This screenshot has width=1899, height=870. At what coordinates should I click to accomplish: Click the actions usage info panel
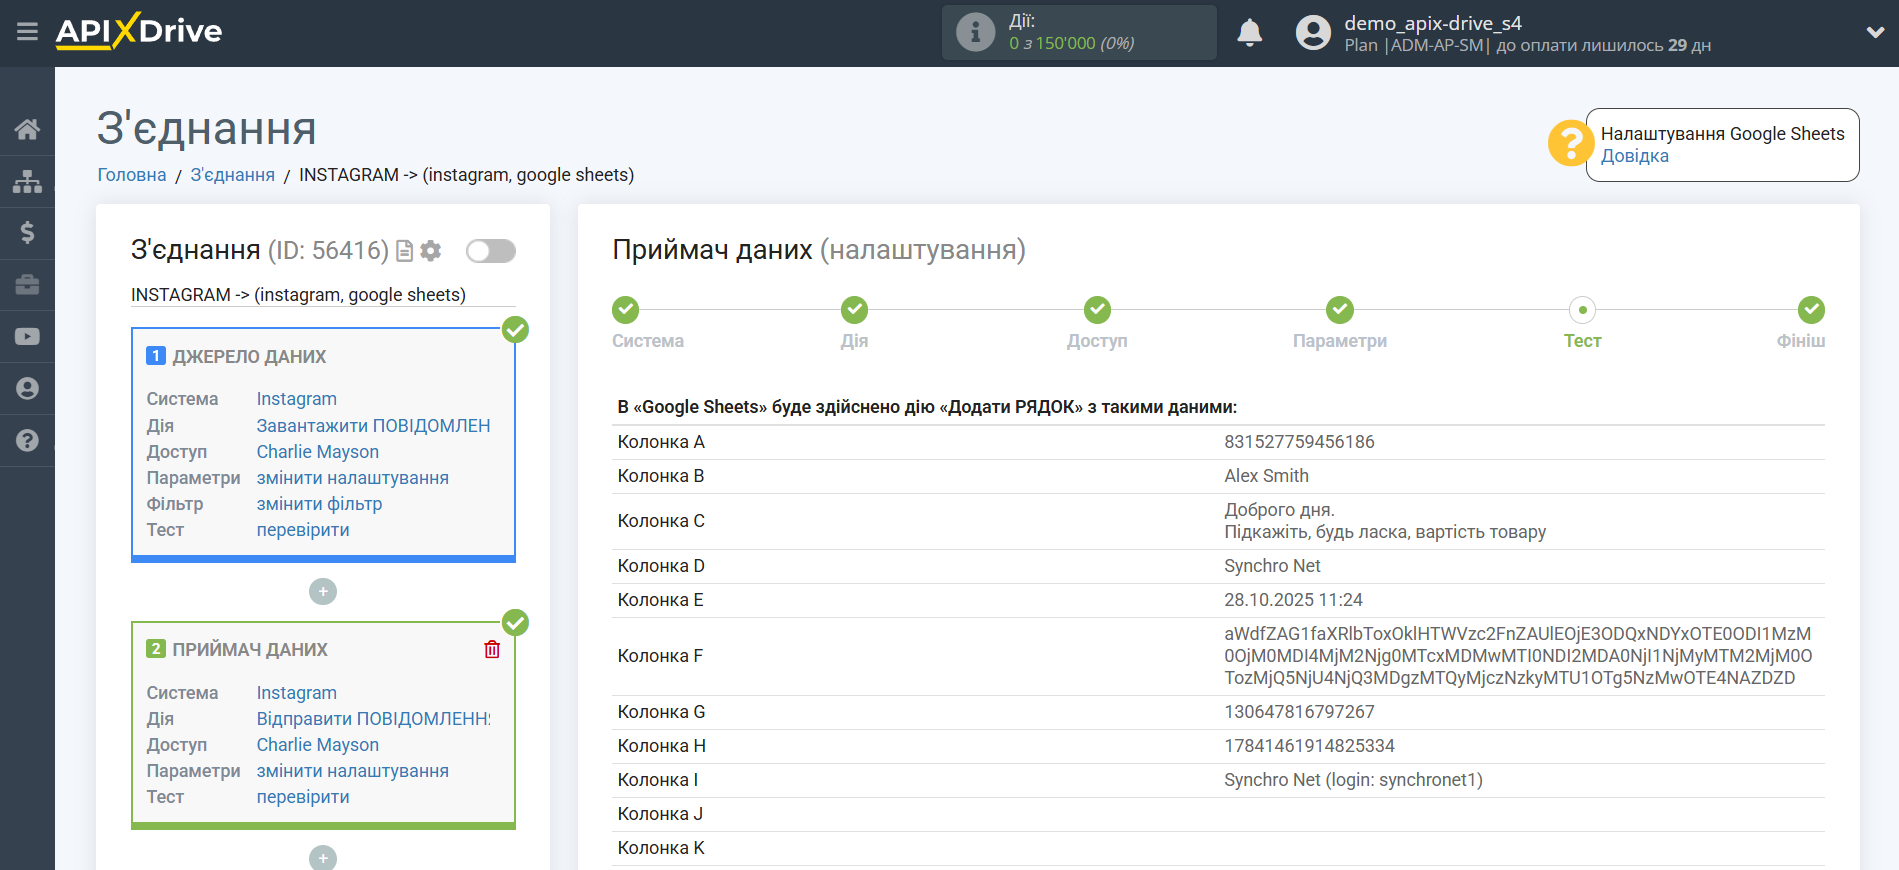coord(1078,33)
